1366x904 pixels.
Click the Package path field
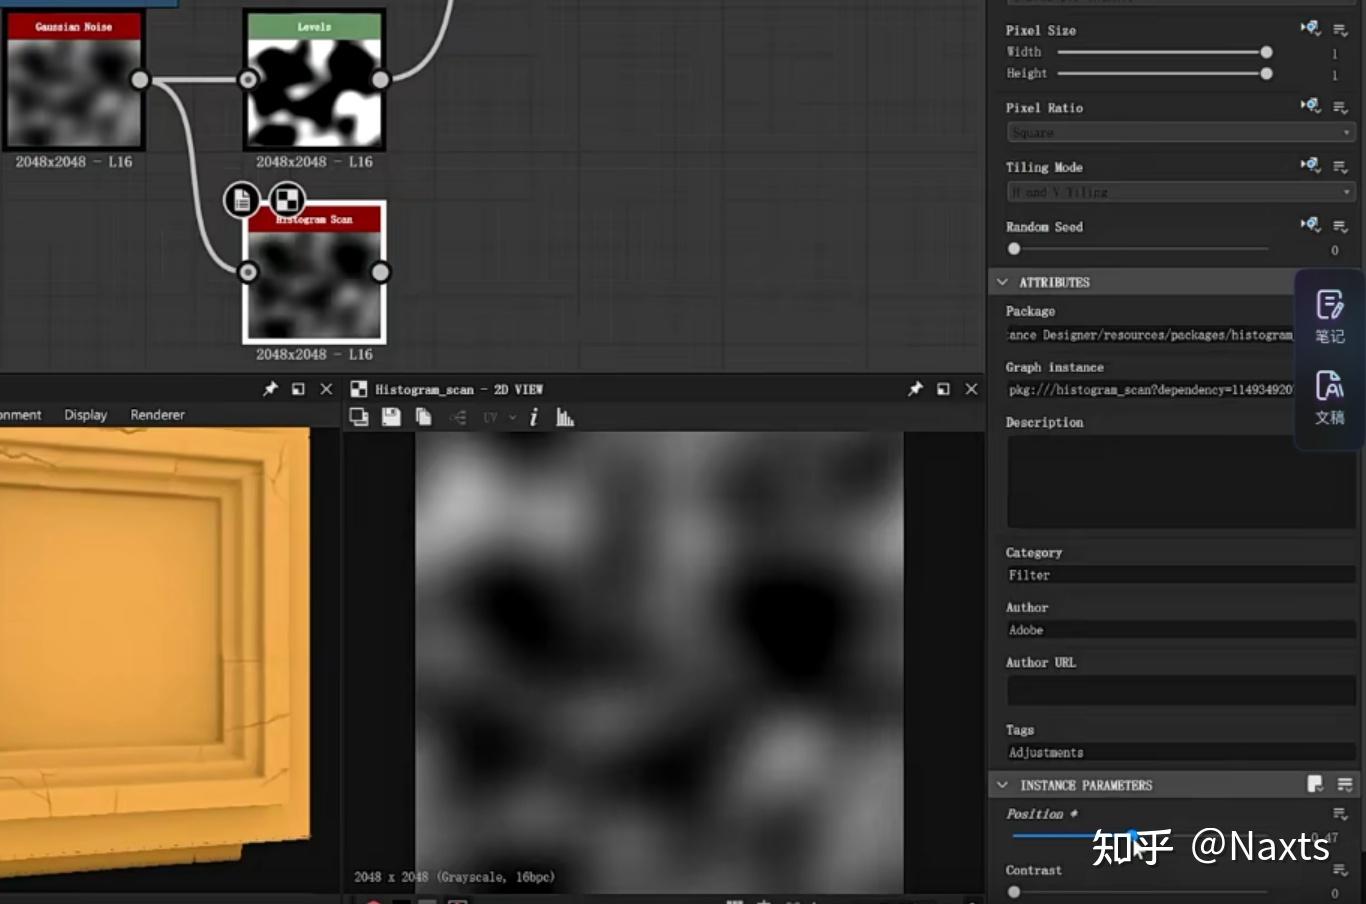[1150, 335]
